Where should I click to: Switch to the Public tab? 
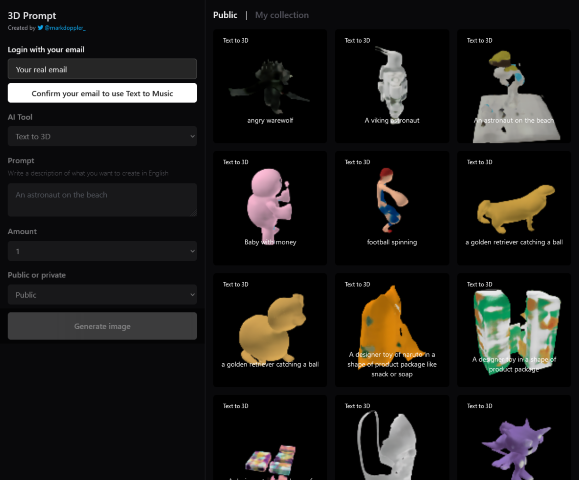(x=225, y=15)
